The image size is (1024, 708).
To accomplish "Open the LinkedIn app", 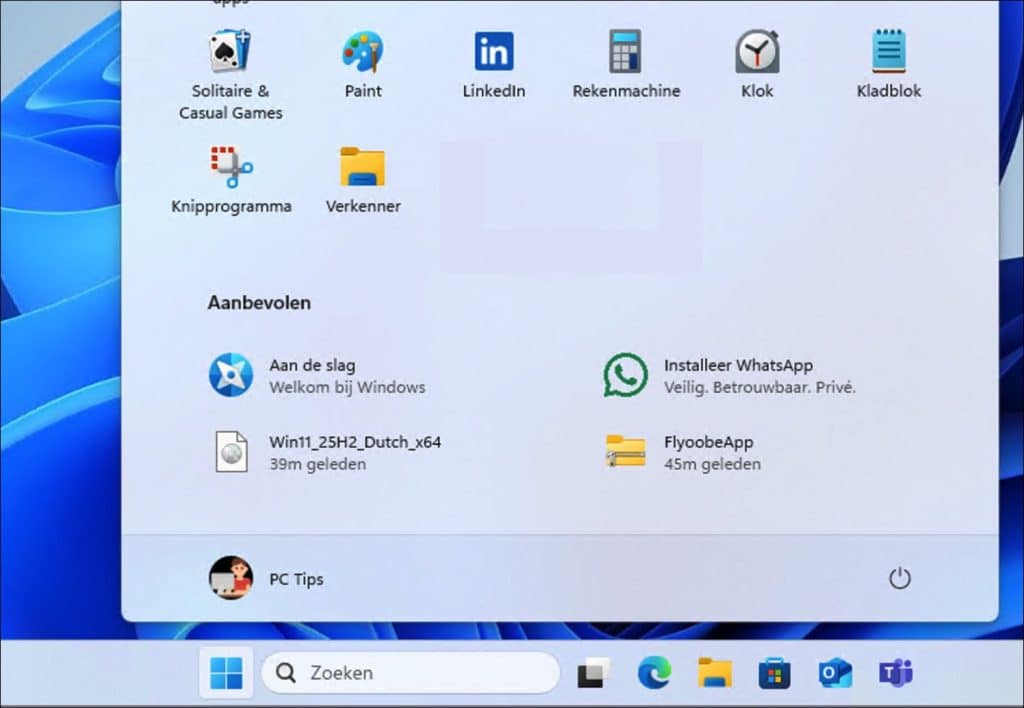I will click(493, 52).
